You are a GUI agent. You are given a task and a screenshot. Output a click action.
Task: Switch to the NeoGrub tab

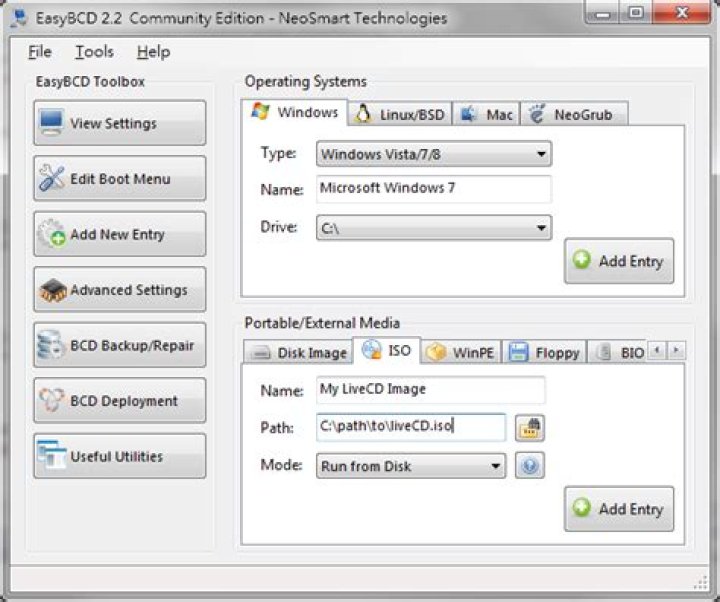pyautogui.click(x=574, y=114)
